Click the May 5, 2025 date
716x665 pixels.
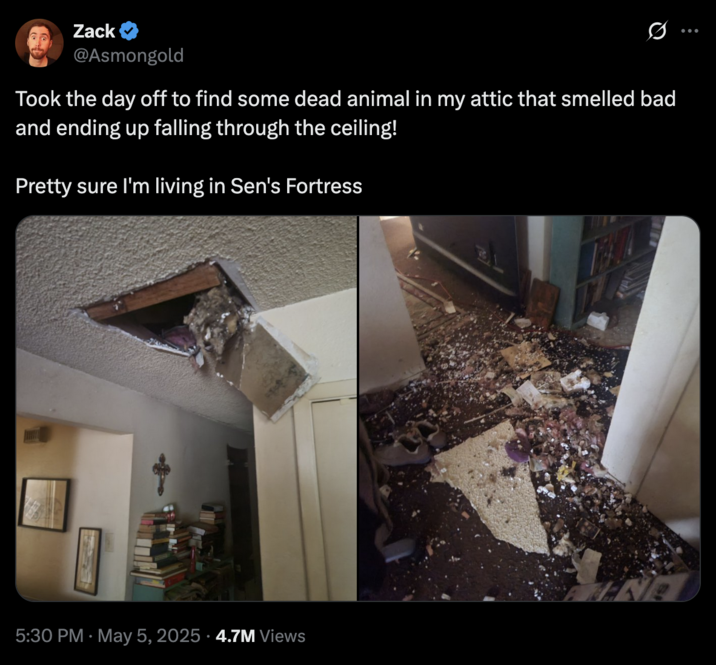pyautogui.click(x=149, y=636)
